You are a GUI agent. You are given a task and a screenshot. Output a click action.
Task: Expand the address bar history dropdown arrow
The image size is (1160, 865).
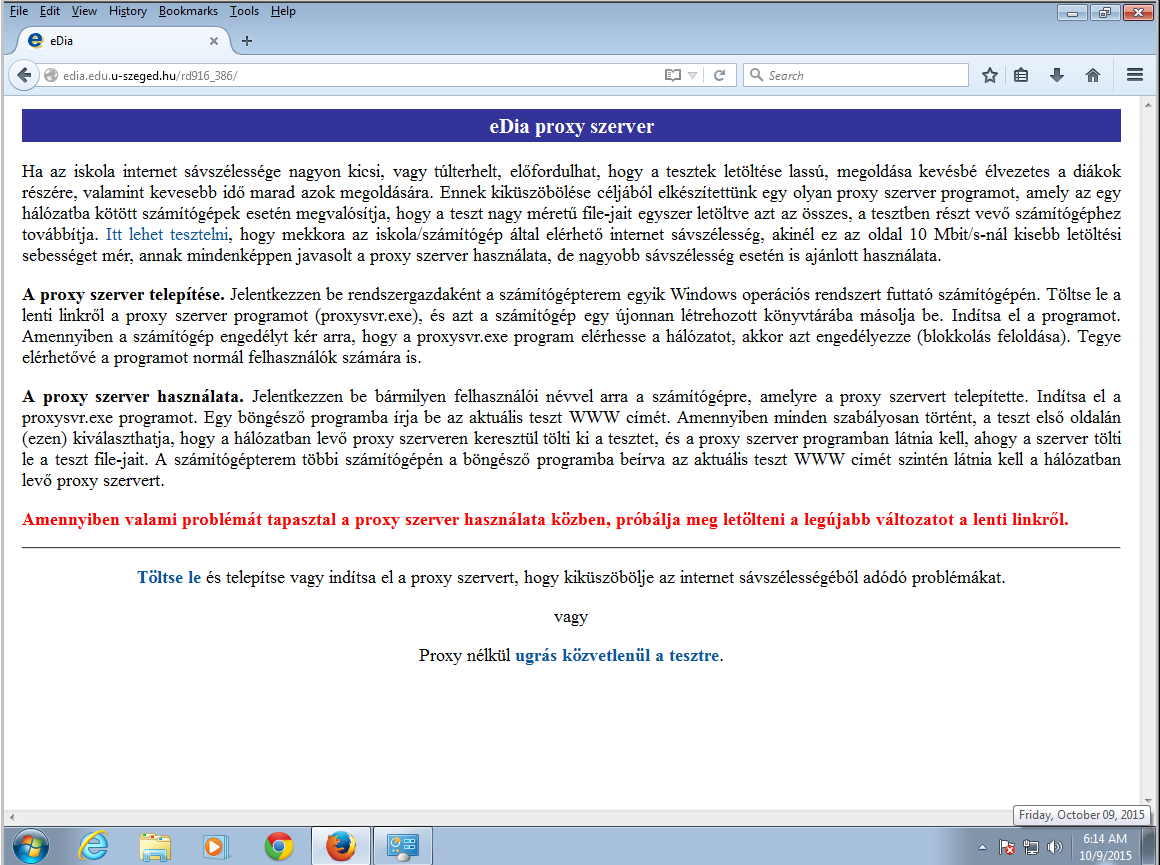(692, 75)
